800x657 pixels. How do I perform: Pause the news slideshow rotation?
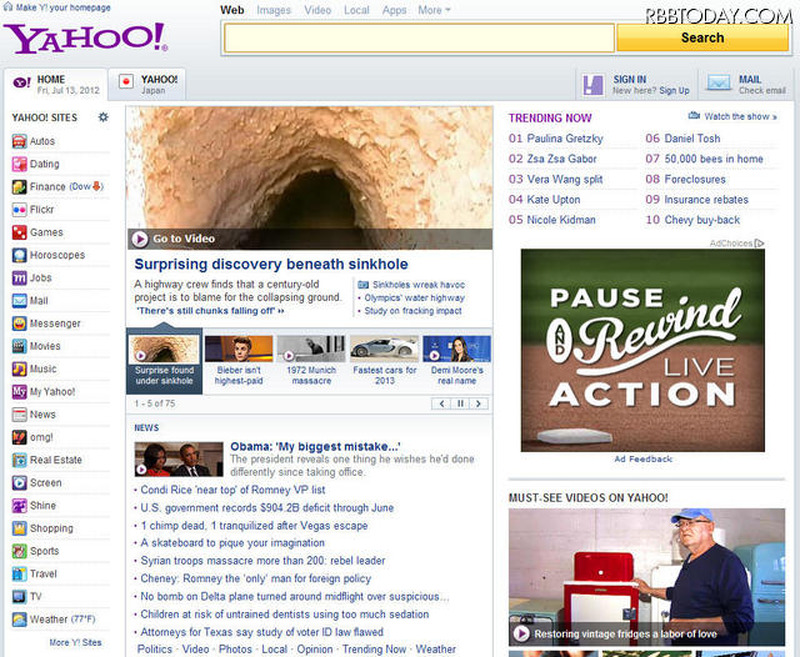(461, 404)
